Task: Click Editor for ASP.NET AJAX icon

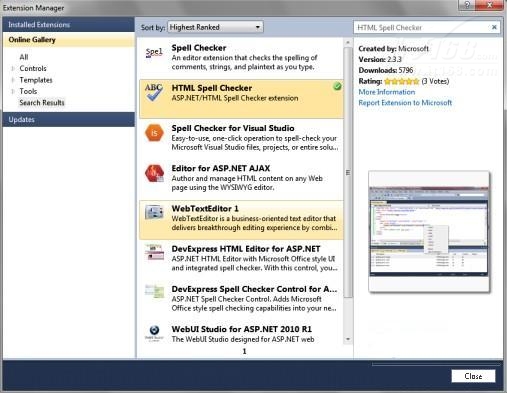Action: tap(154, 173)
